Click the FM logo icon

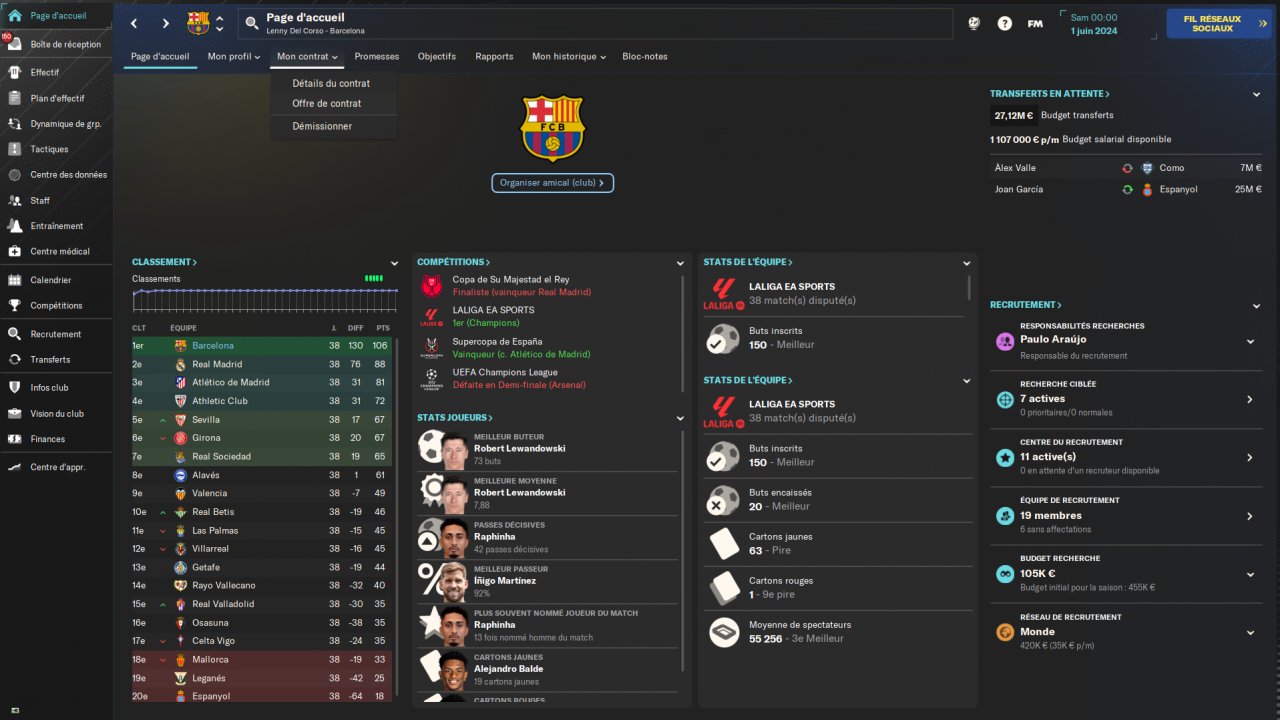point(1035,23)
